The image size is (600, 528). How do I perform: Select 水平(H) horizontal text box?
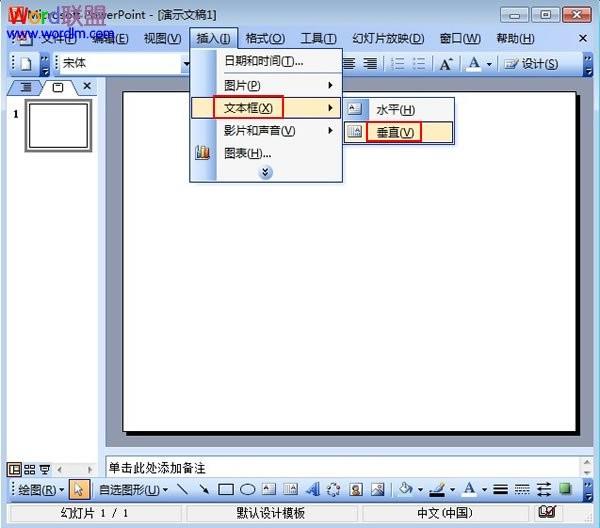coord(398,110)
